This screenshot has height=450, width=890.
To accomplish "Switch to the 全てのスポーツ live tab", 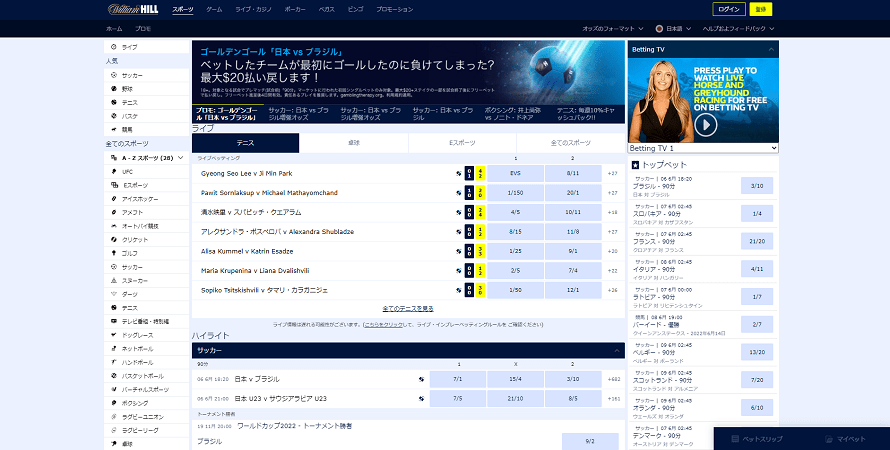I will 570,143.
